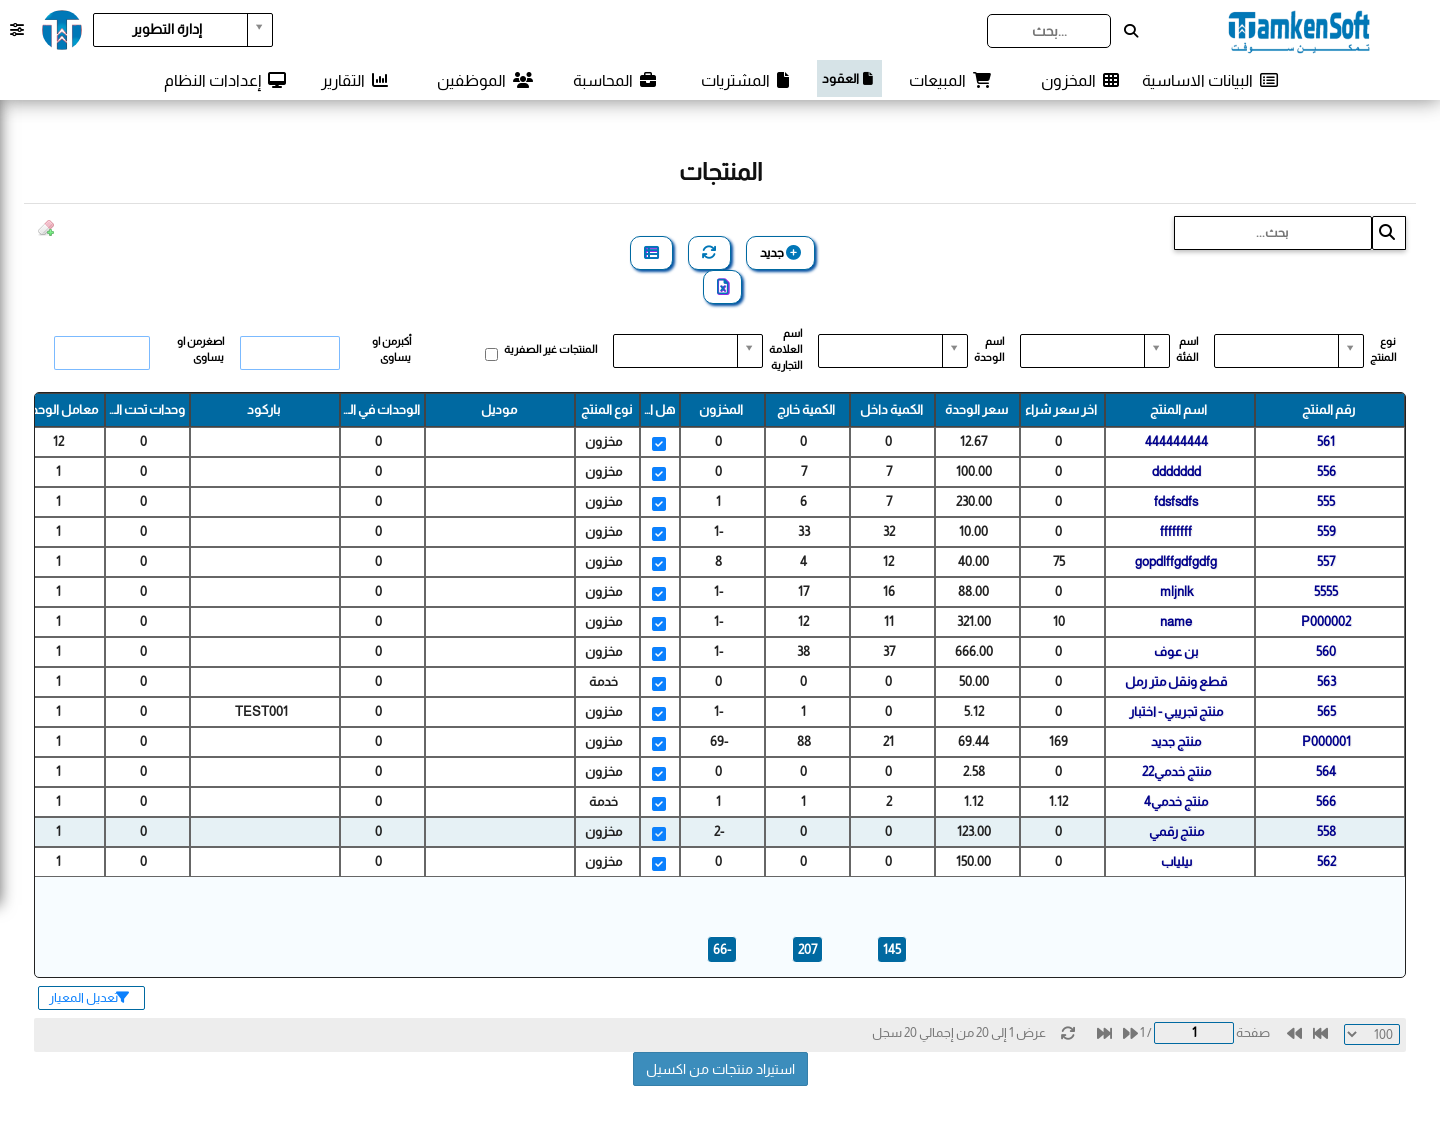Click the 207 total badge
This screenshot has height=1126, width=1440.
pyautogui.click(x=808, y=949)
